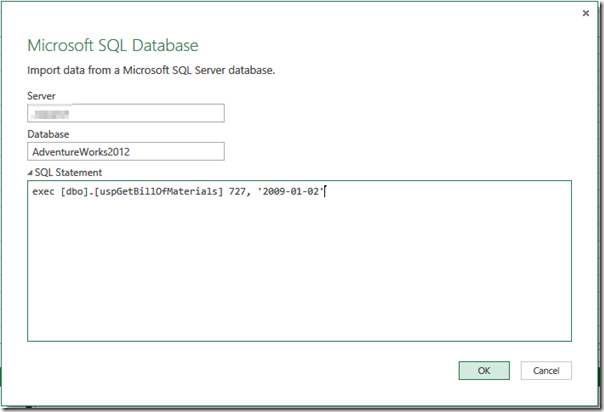Click the Cancel button

point(546,370)
